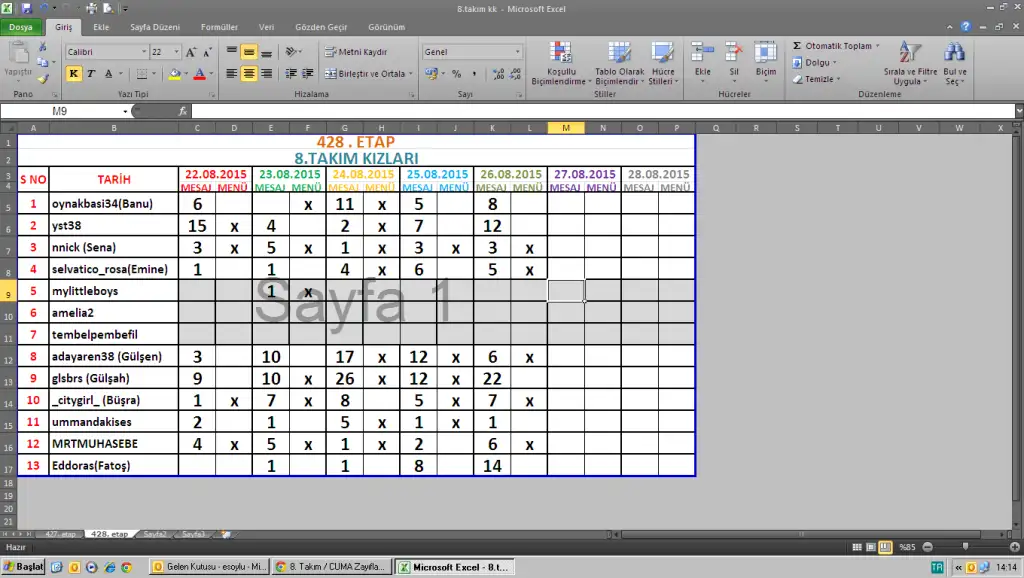Open Koşullu Biçimlendirme conditional formatting
This screenshot has height=578, width=1024.
pos(561,63)
